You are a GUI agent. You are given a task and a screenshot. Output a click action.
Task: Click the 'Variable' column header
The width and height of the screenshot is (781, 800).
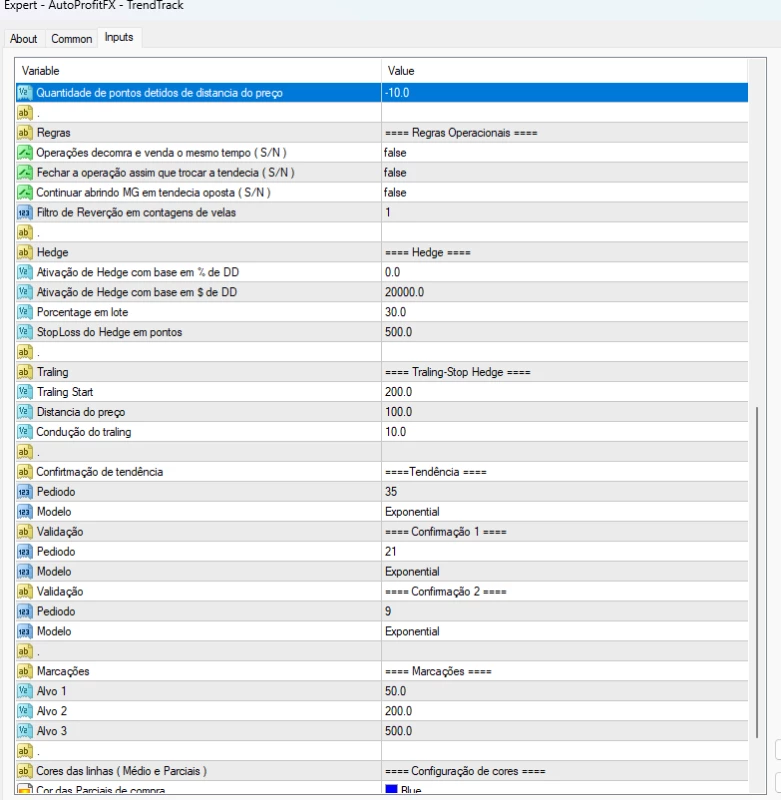(x=41, y=71)
